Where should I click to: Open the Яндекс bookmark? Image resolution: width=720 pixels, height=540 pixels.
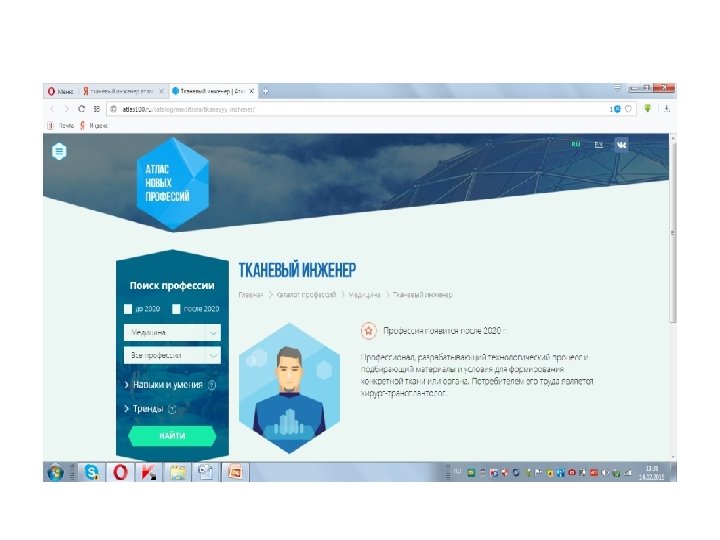click(x=94, y=125)
